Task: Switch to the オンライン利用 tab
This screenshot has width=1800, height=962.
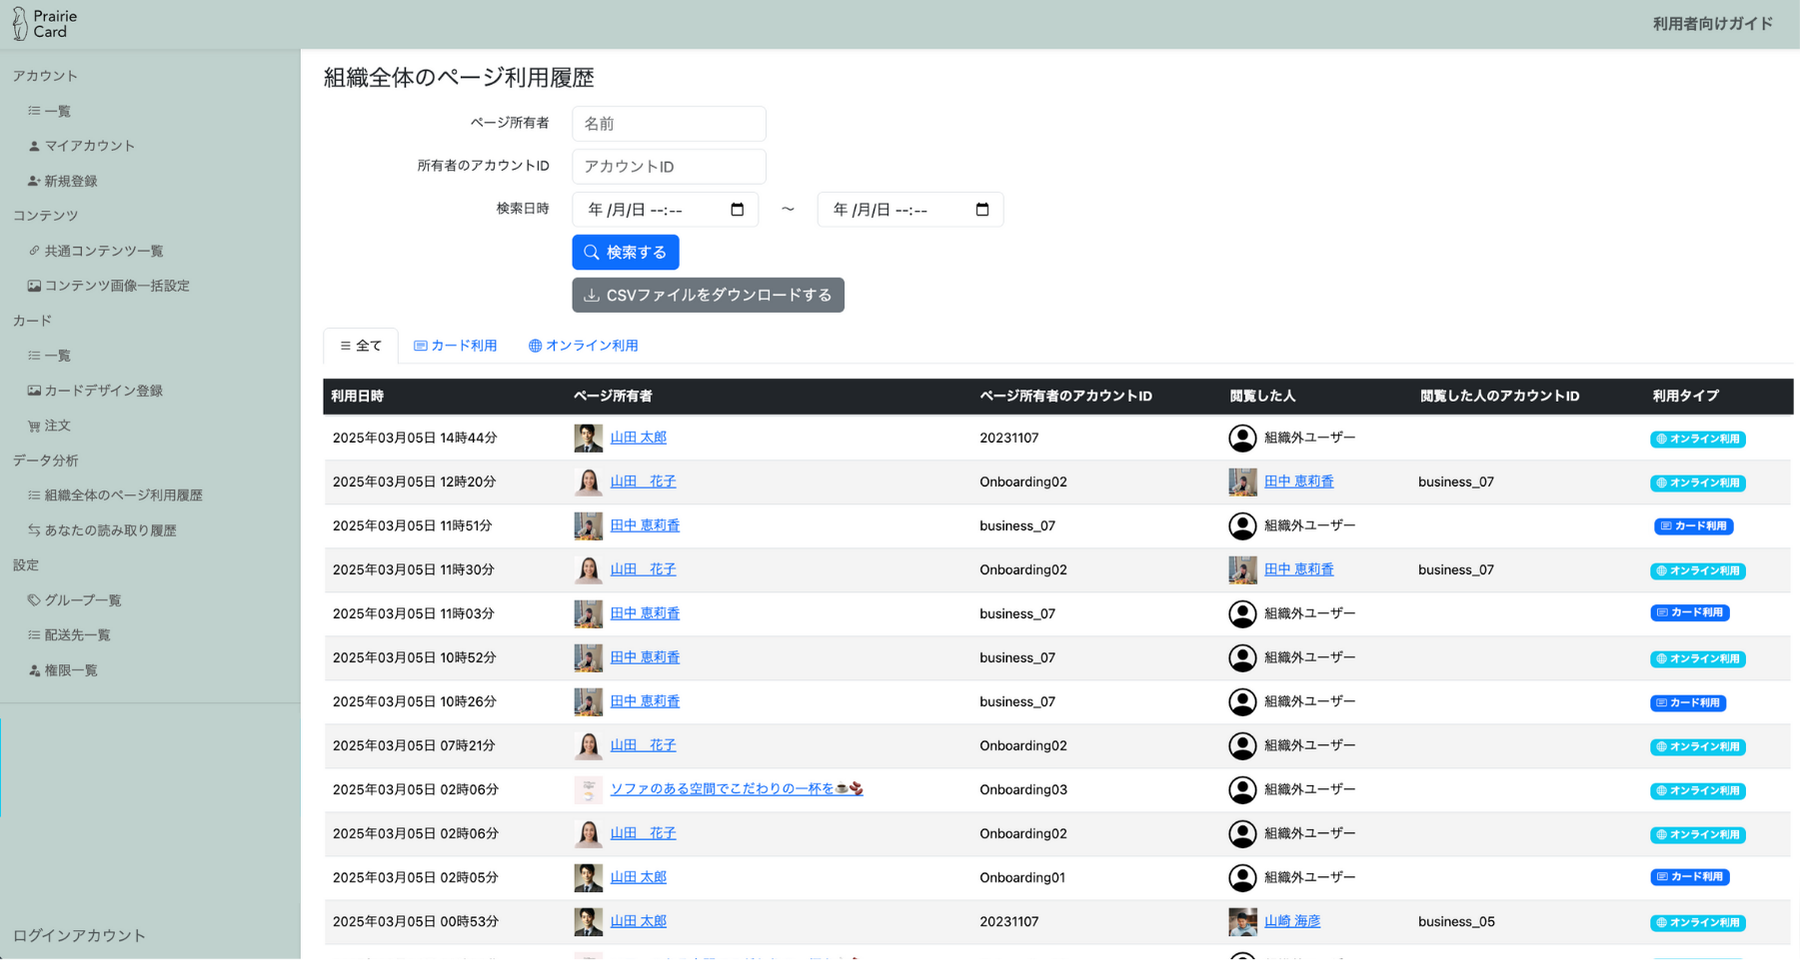Action: 583,346
